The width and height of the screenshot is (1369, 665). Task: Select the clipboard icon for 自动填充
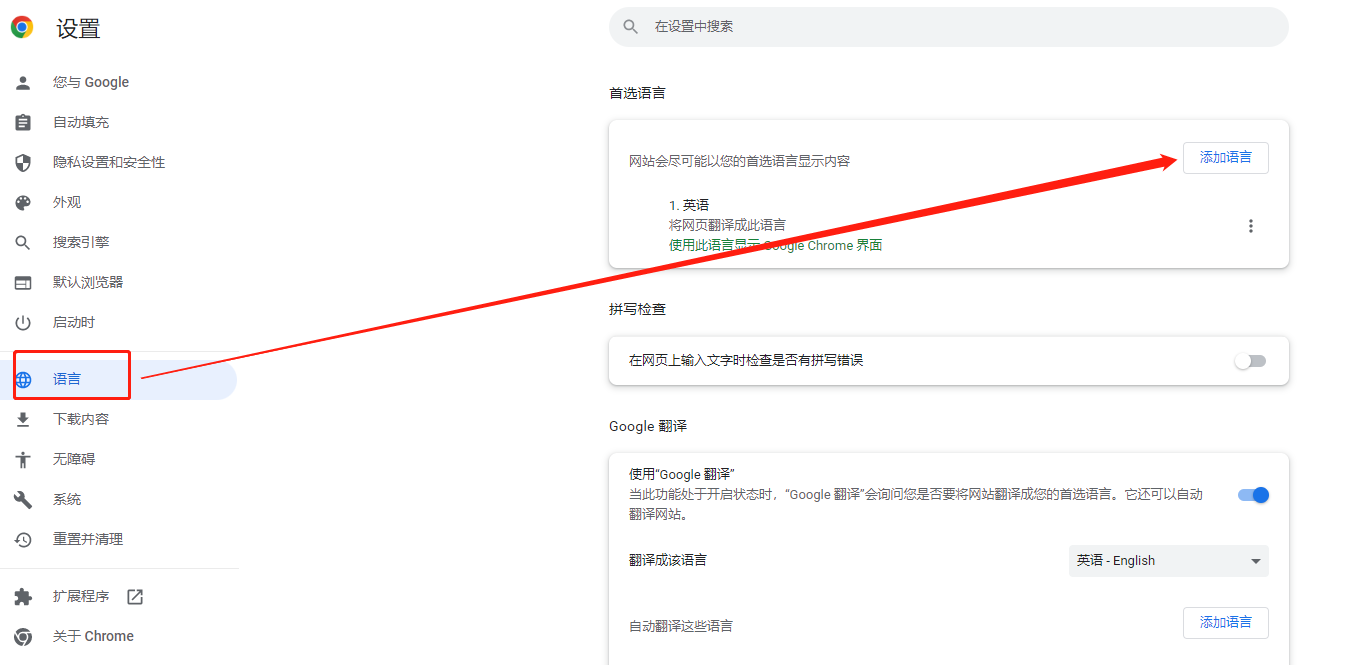point(23,122)
